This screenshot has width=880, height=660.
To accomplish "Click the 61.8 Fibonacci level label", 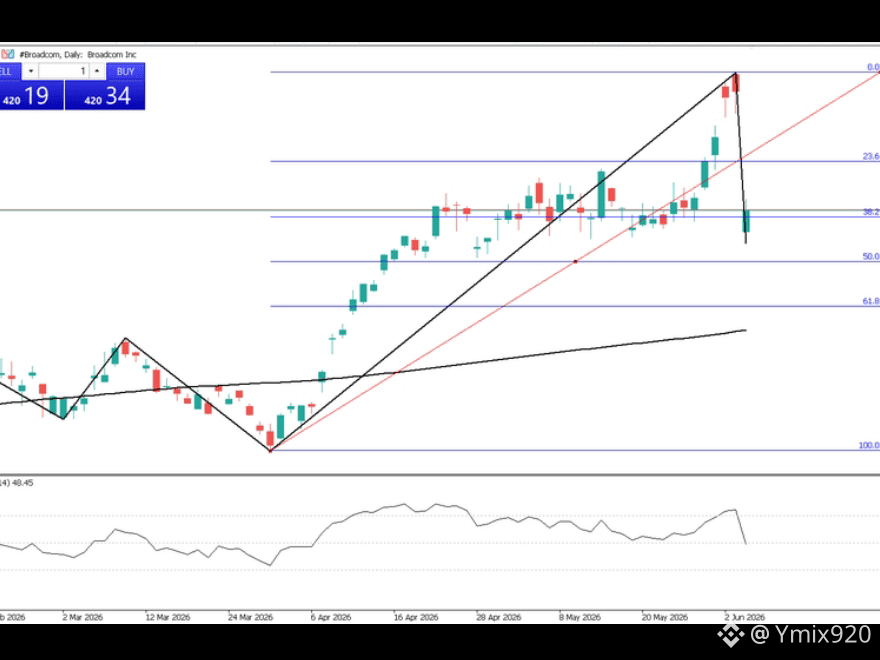I will click(x=871, y=301).
